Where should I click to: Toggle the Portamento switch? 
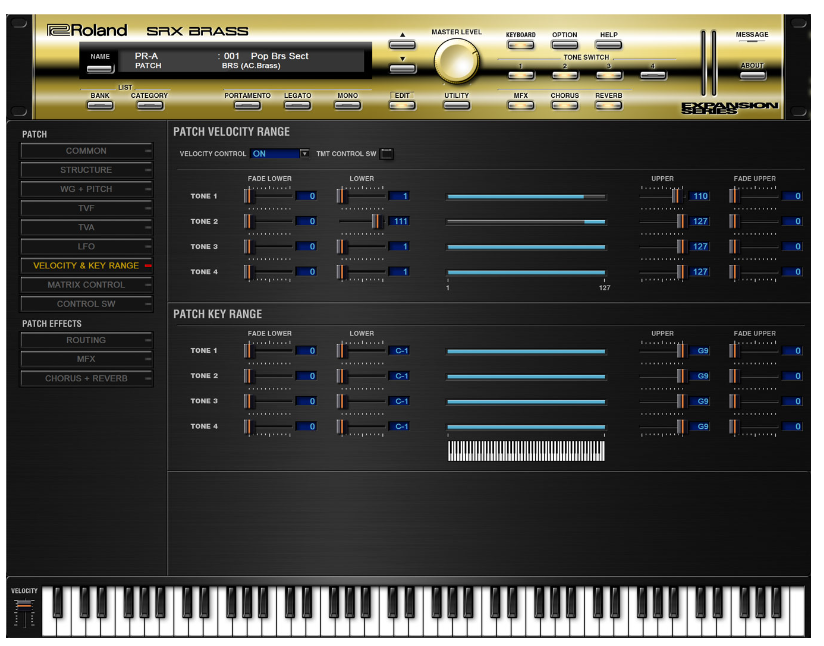tap(247, 105)
